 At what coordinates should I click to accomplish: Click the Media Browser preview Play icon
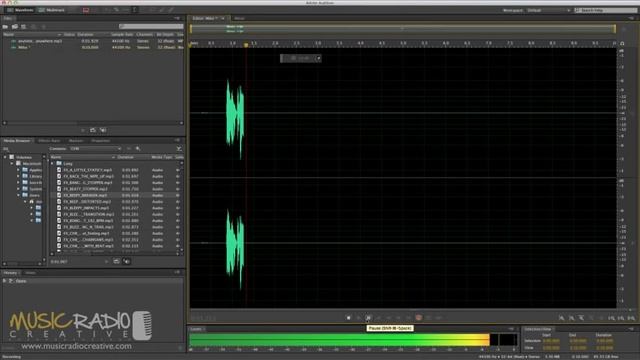tap(107, 261)
